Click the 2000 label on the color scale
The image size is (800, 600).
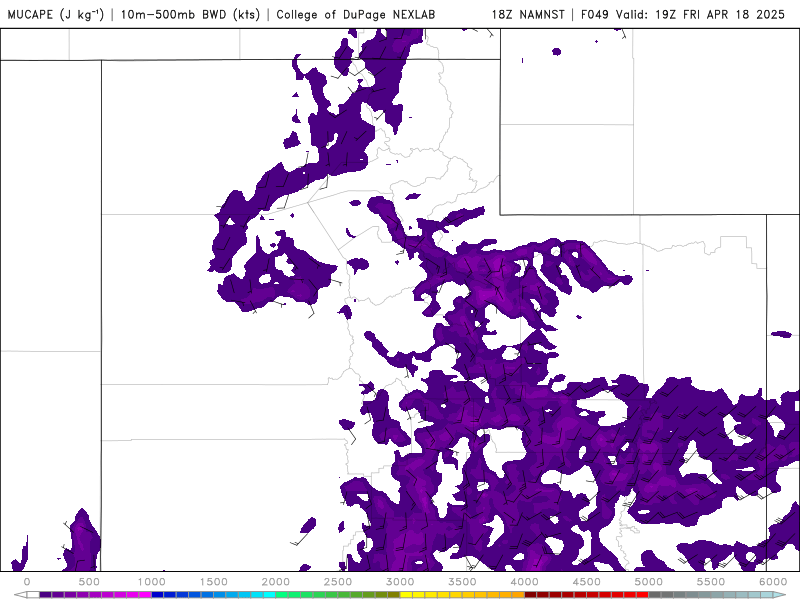(x=276, y=582)
